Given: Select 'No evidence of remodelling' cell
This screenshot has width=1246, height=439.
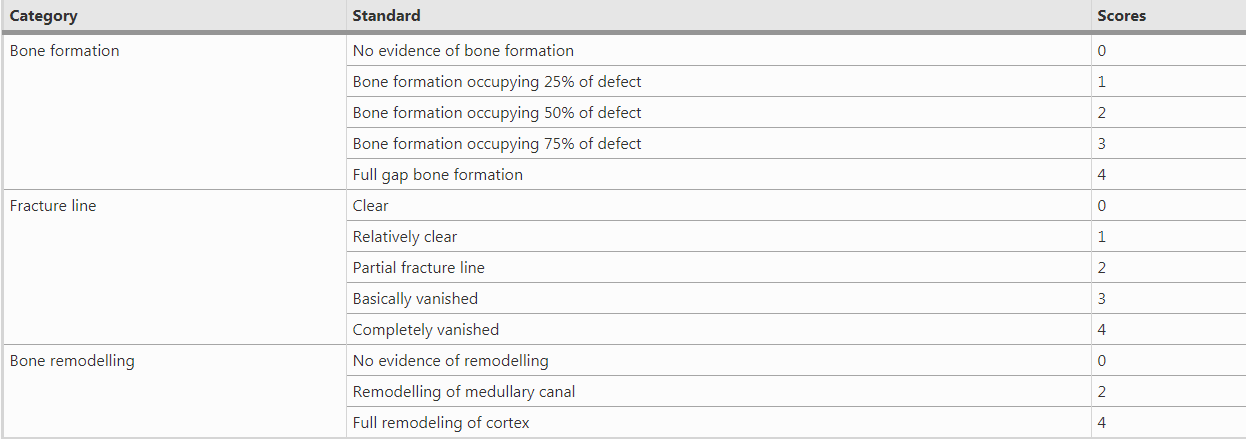Looking at the screenshot, I should 451,361.
